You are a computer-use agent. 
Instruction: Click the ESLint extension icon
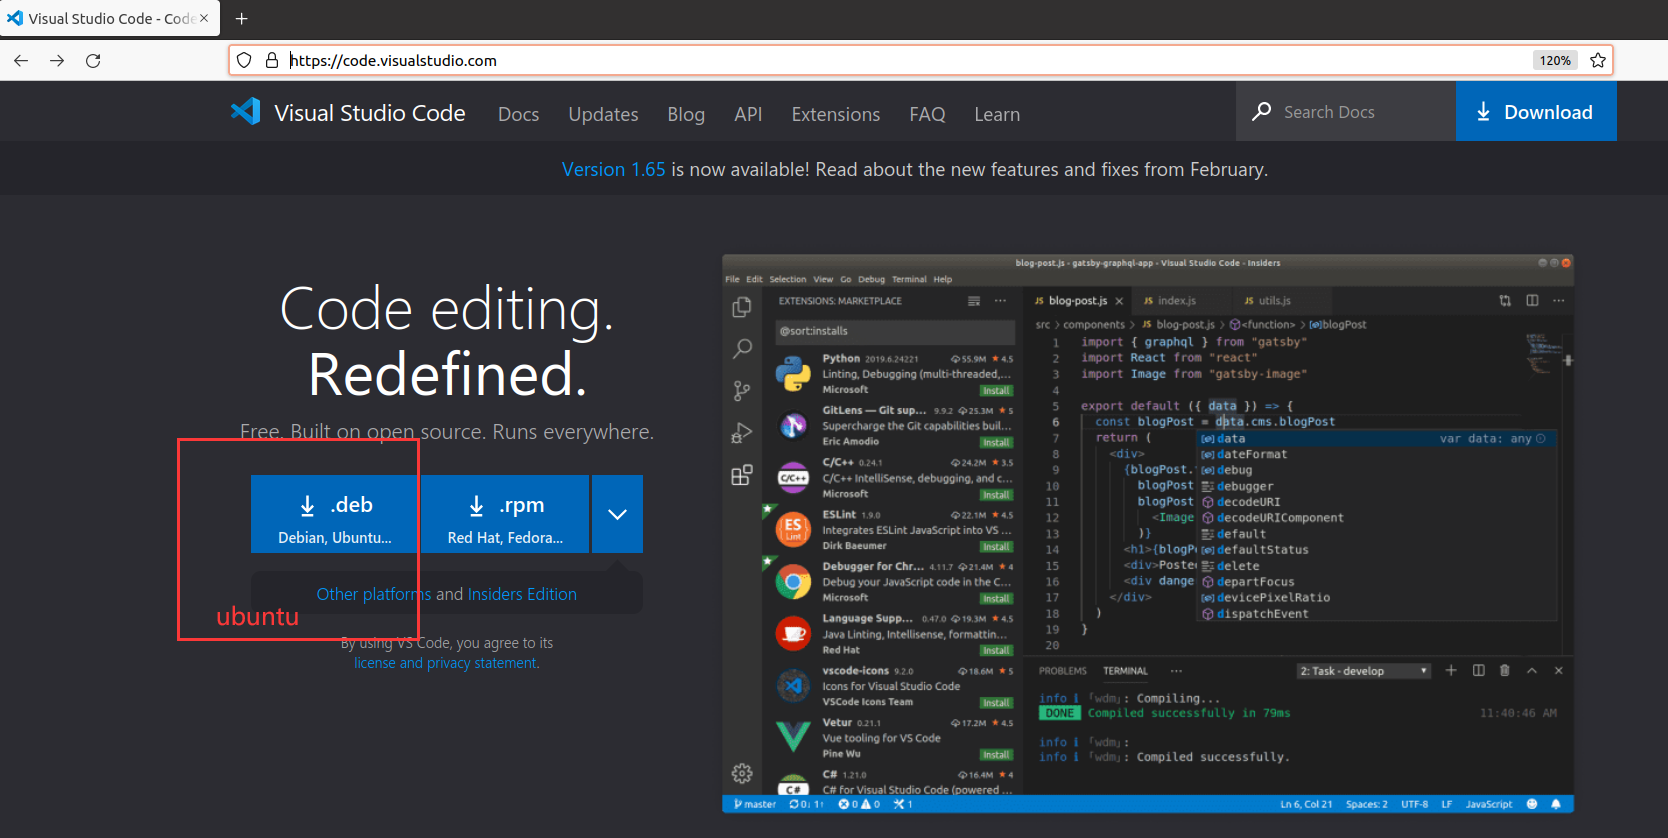(793, 530)
